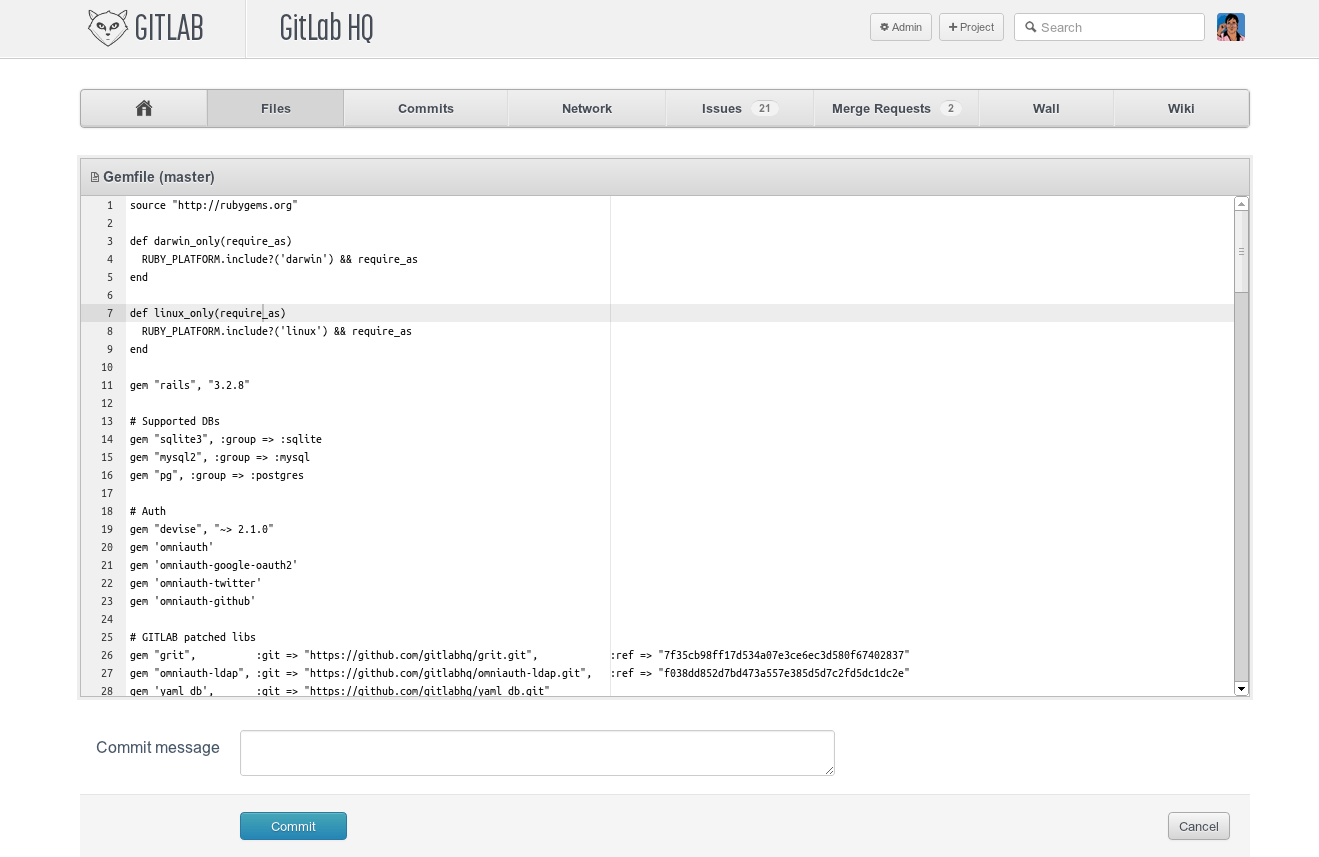Switch to the Commits tab

click(x=425, y=108)
